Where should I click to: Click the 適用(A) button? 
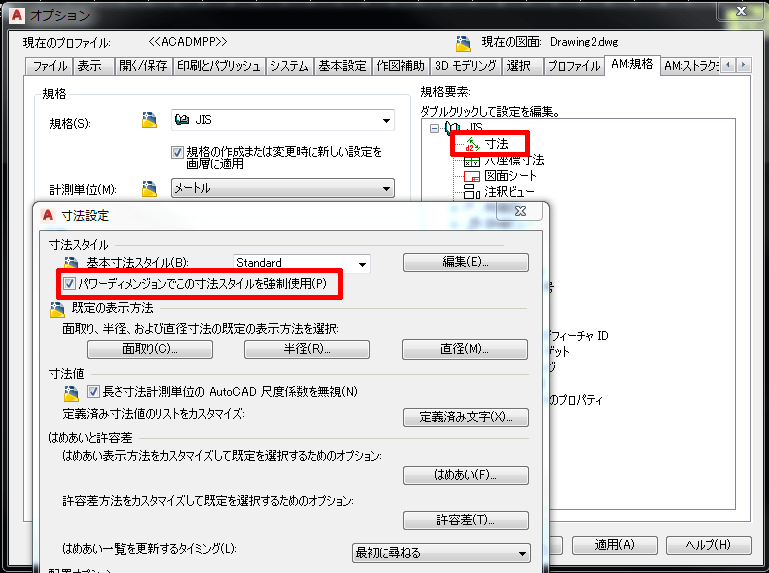click(615, 545)
